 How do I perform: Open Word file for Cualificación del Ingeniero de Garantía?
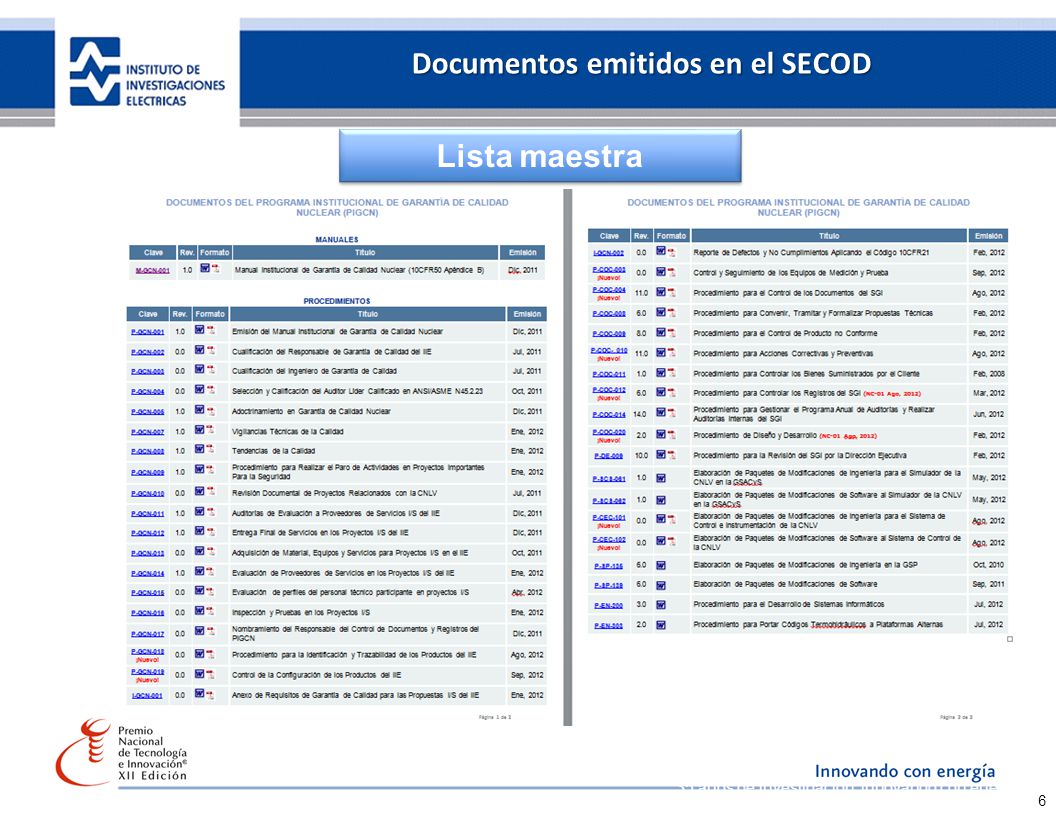(199, 369)
